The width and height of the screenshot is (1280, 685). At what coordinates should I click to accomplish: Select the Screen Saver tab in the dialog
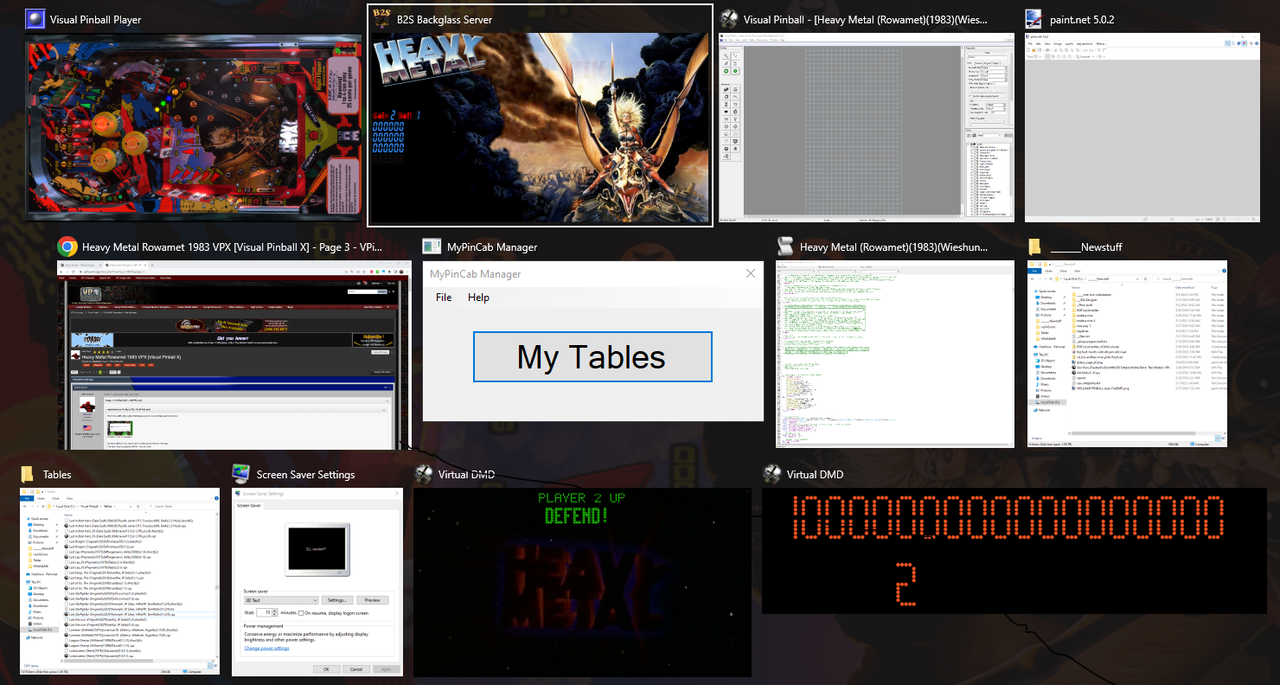249,505
